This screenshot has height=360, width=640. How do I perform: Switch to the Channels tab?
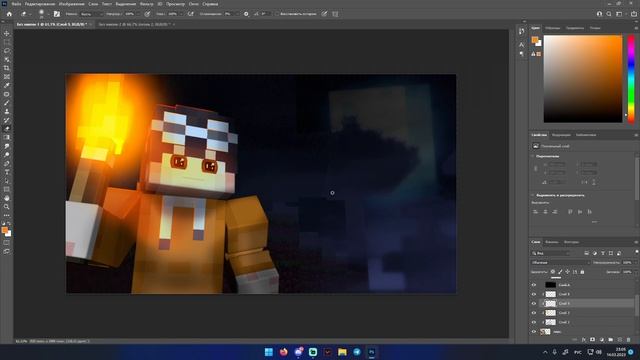tap(552, 242)
